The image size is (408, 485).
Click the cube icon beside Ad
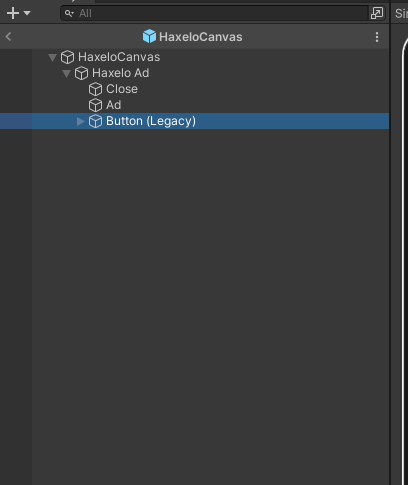95,105
